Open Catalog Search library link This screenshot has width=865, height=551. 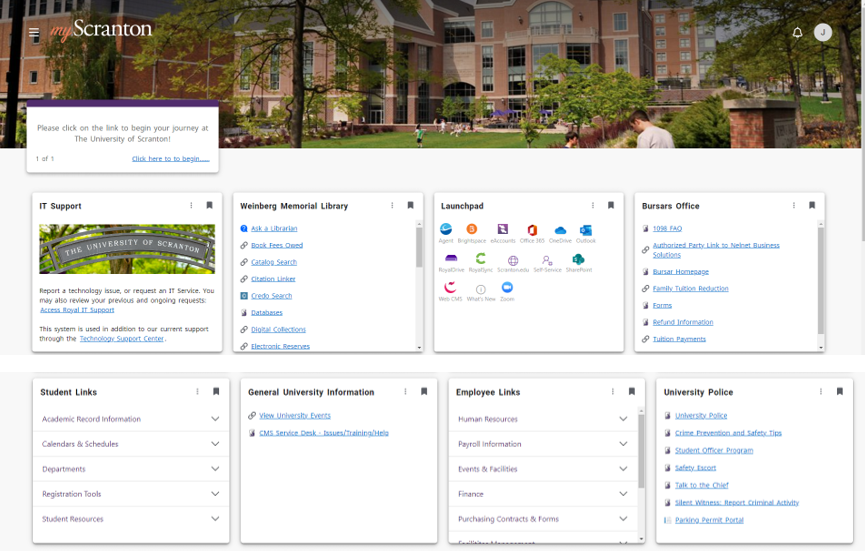[274, 262]
